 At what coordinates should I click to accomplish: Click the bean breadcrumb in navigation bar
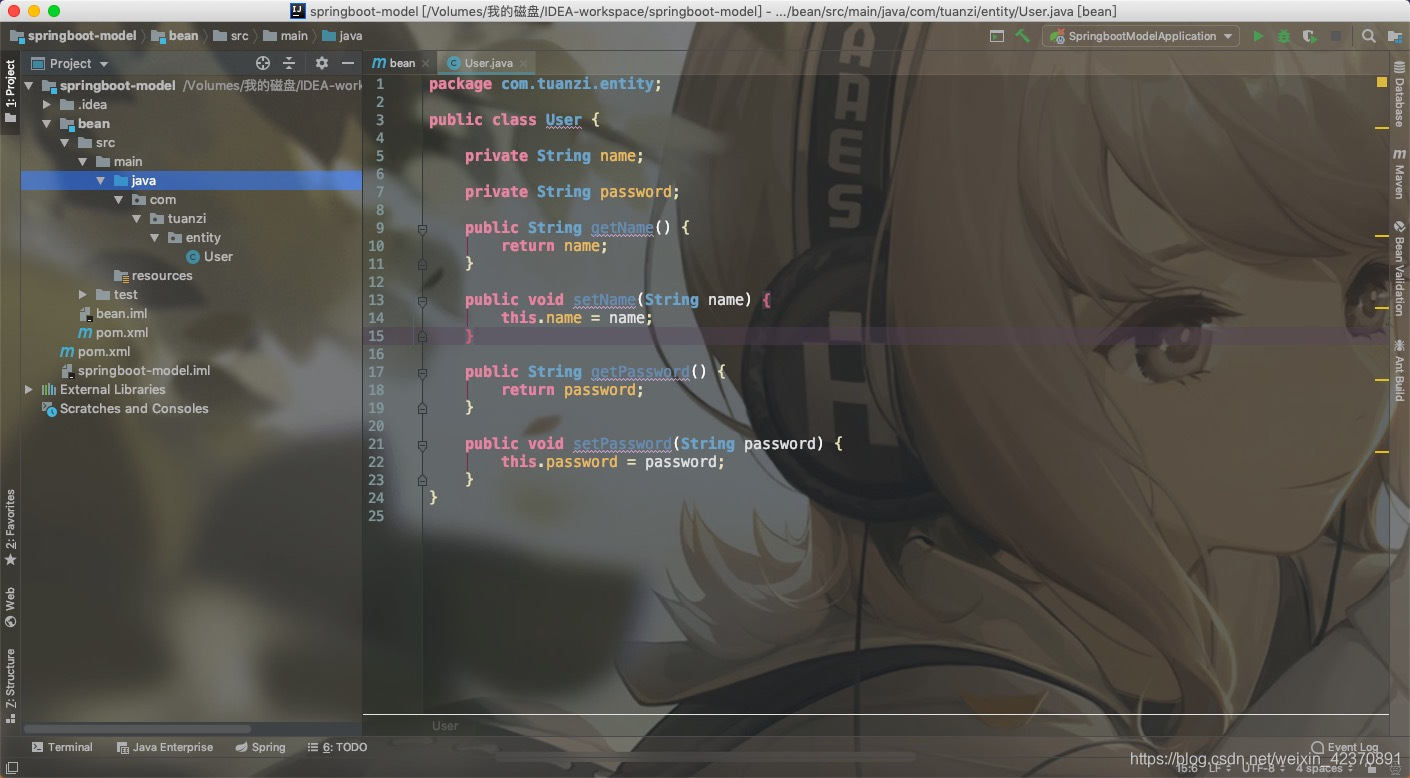coord(175,36)
